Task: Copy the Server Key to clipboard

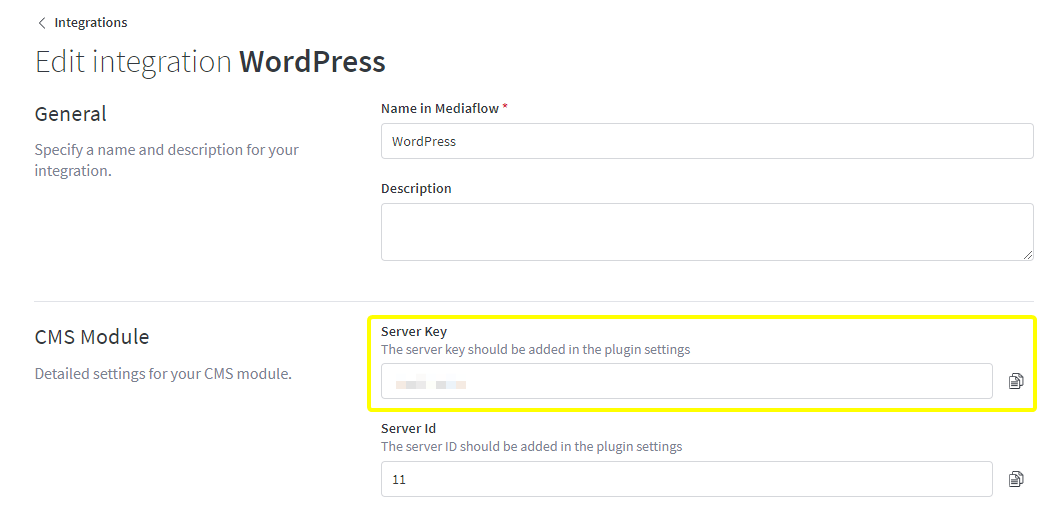Action: [1016, 381]
